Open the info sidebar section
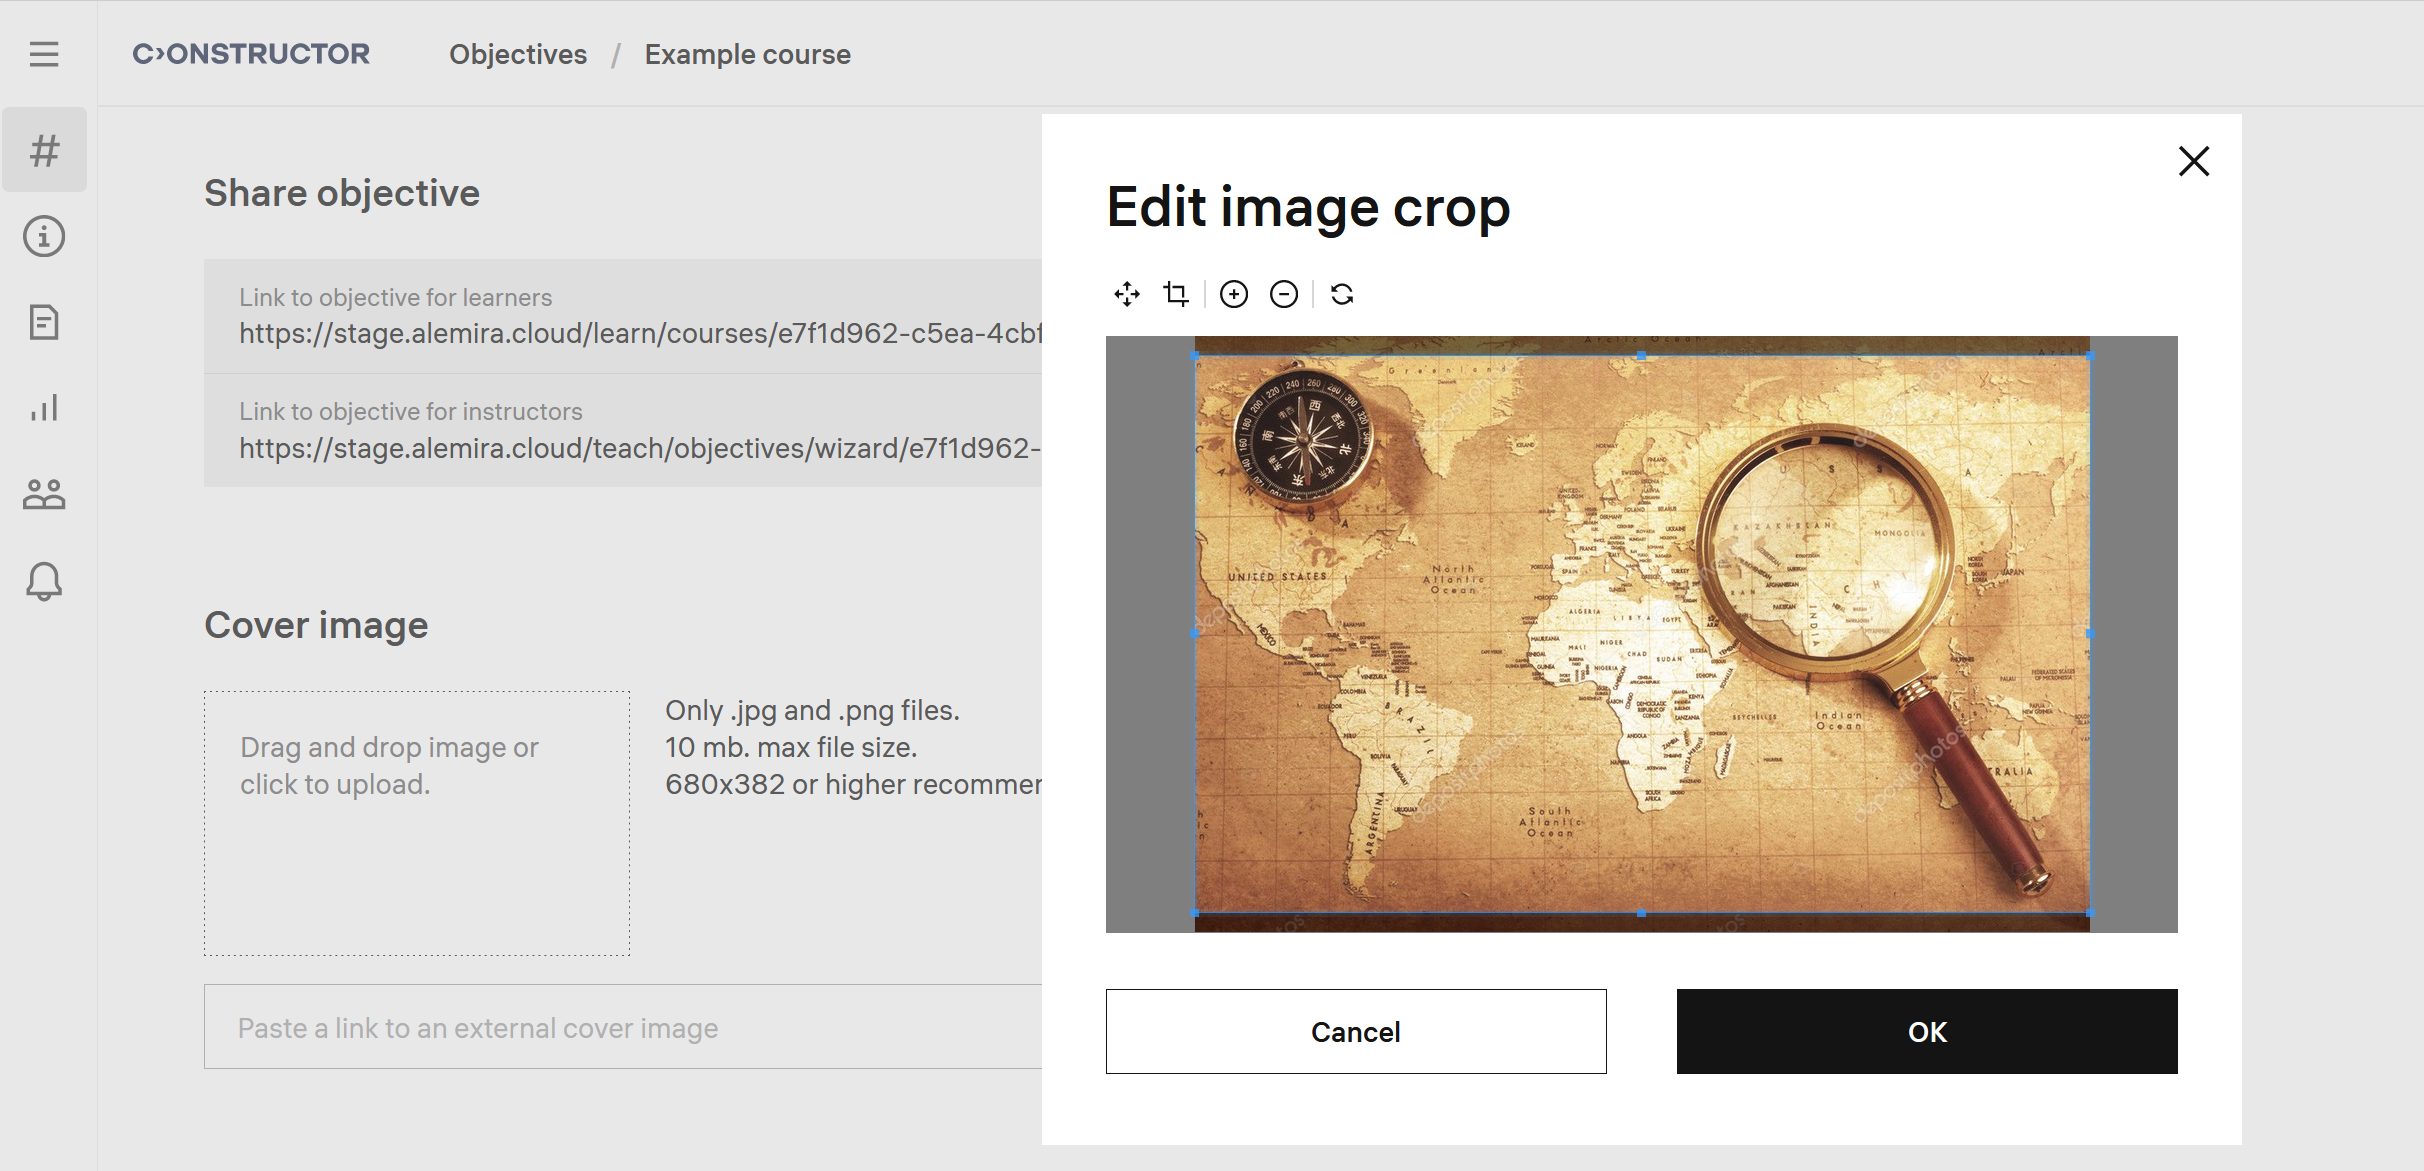 click(x=44, y=237)
